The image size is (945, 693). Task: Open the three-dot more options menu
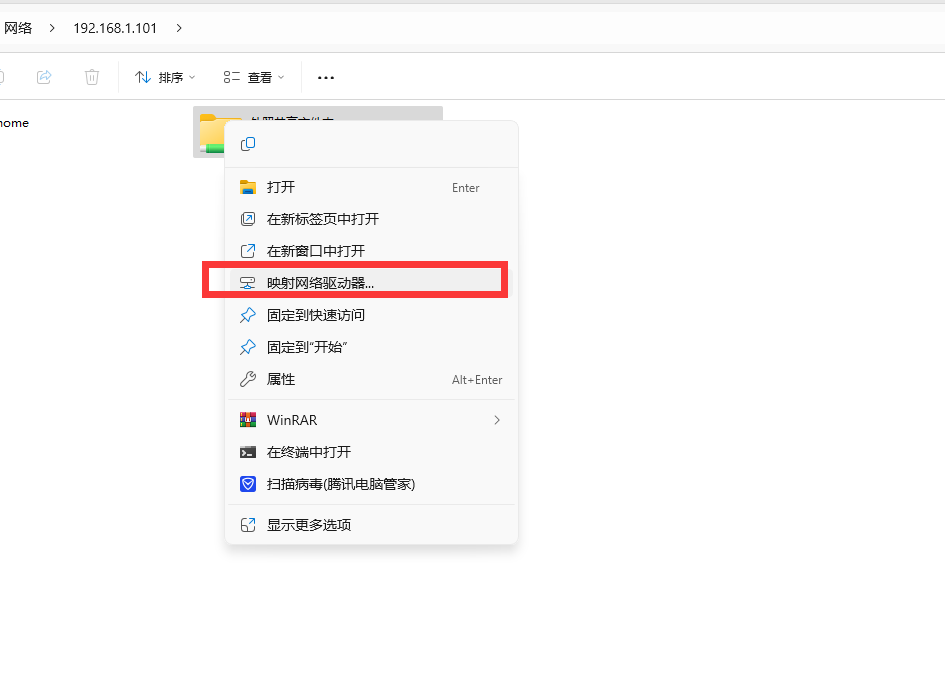(x=325, y=77)
